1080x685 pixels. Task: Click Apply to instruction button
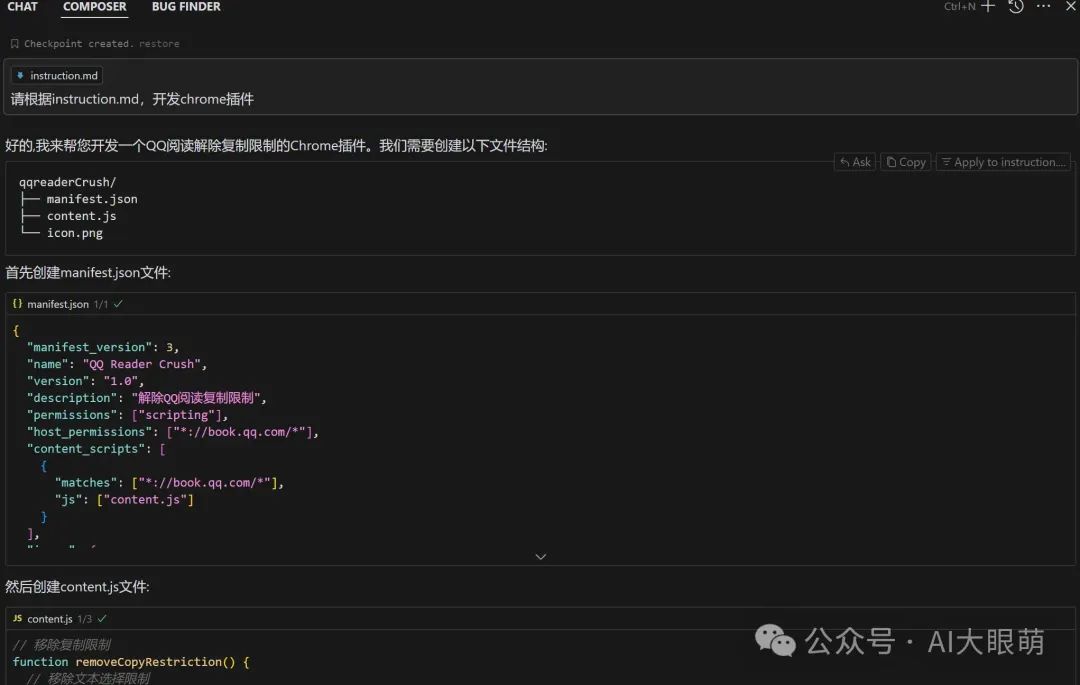1002,162
